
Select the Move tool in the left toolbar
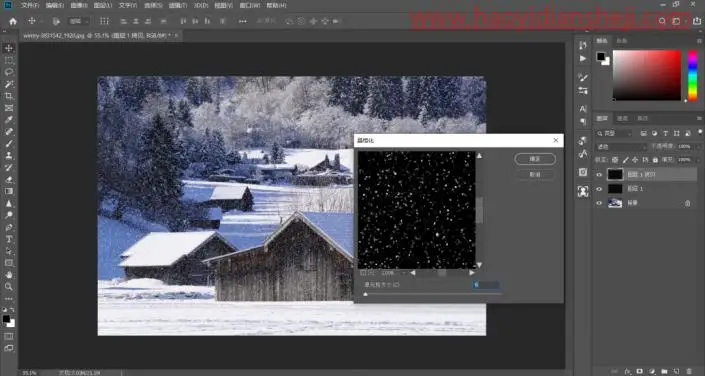9,48
